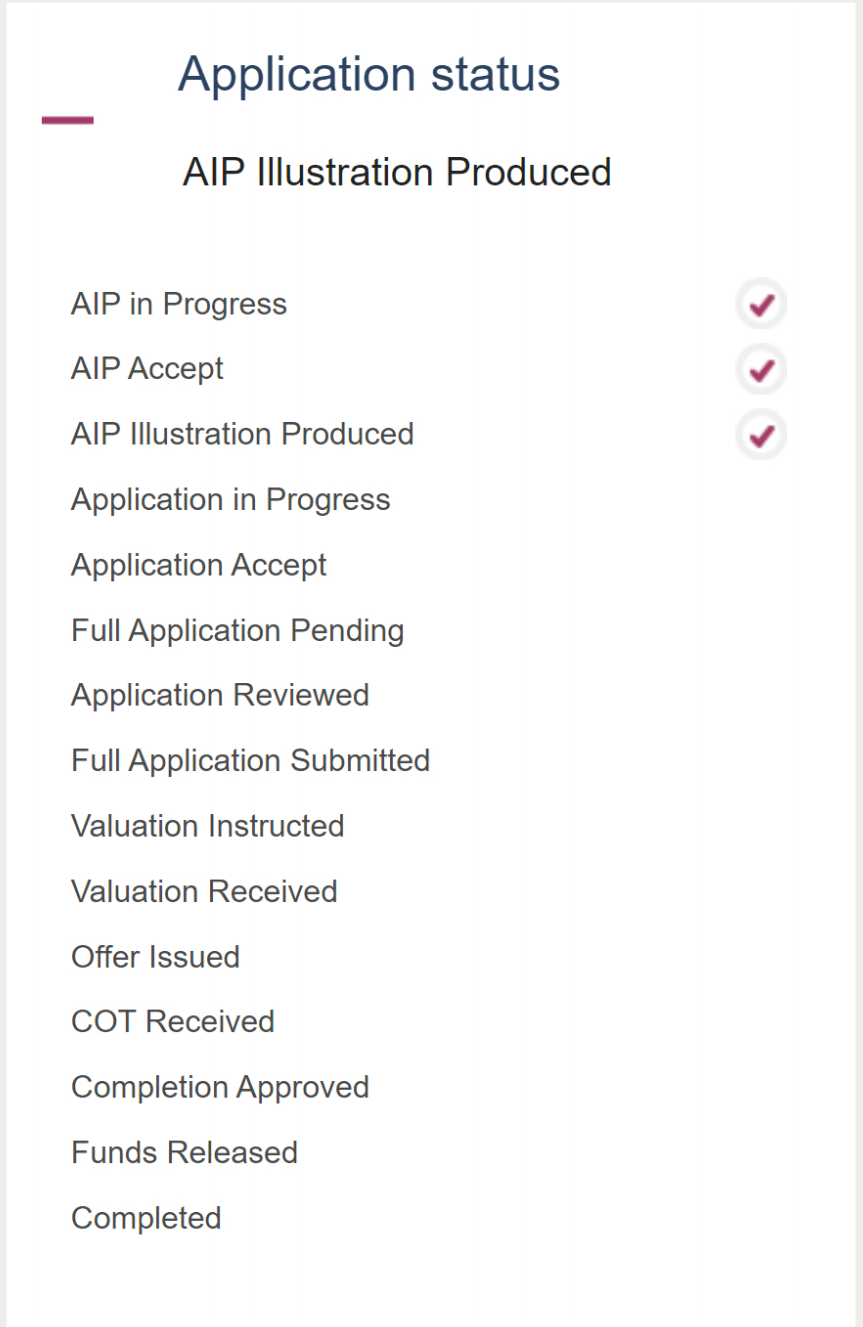
Task: Click the Application Reviewed step
Action: [220, 695]
